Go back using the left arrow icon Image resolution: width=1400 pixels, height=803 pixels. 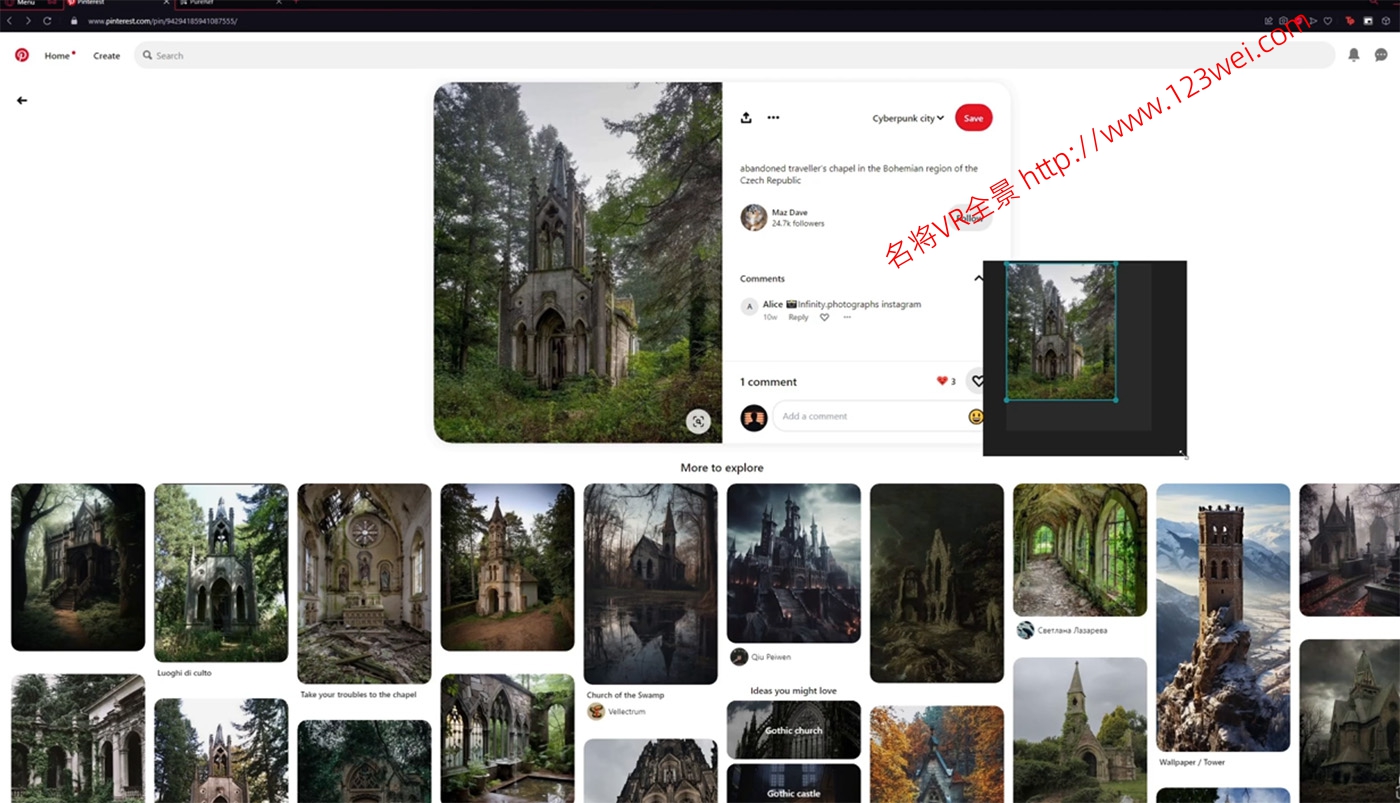coord(22,100)
